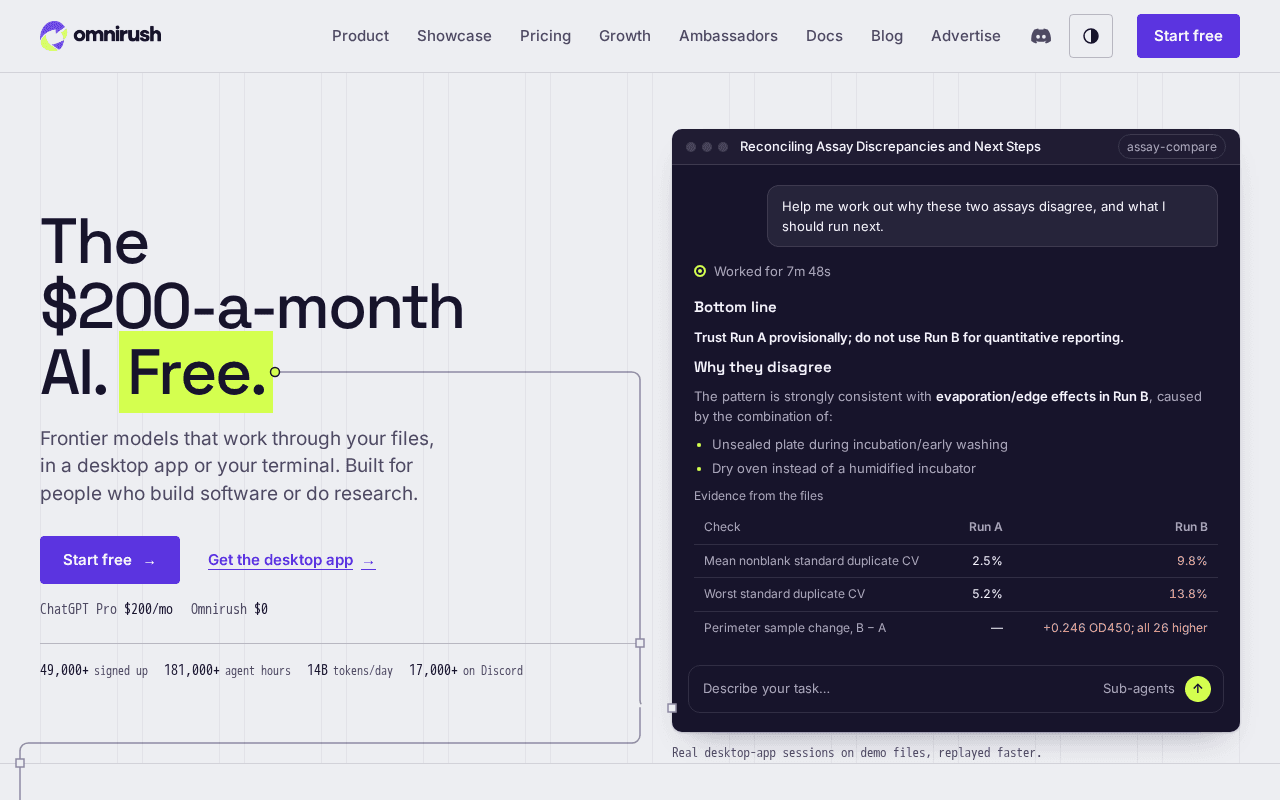Click the Sub-agents option
This screenshot has width=1280, height=800.
pyautogui.click(x=1139, y=689)
